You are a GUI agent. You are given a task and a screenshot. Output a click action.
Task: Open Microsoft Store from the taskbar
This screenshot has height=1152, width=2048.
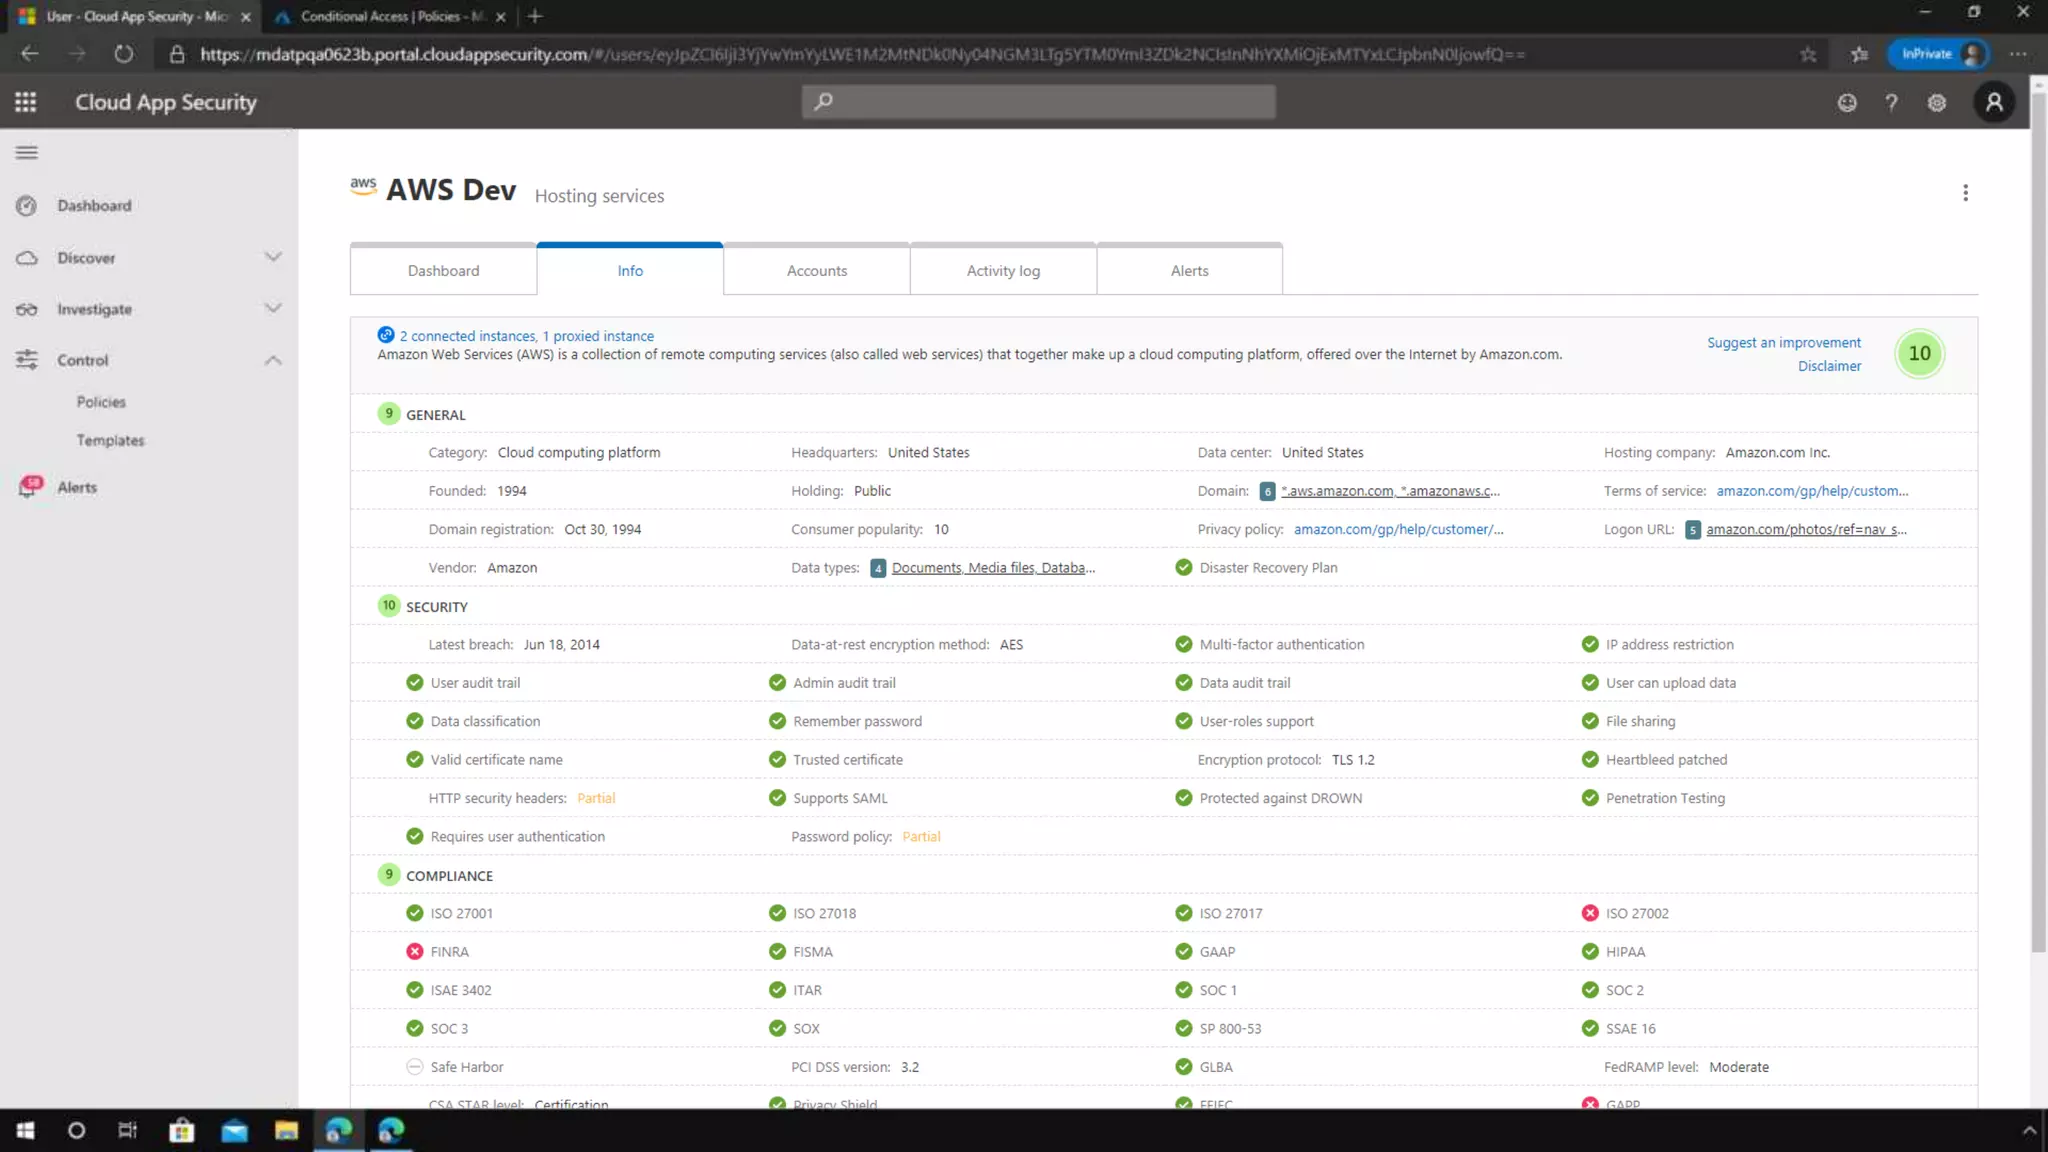pos(181,1130)
